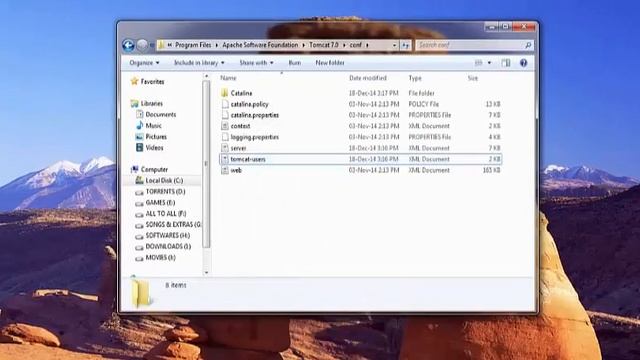Screen dimensions: 640x360
Task: Select the web XML file icon
Action: point(224,170)
